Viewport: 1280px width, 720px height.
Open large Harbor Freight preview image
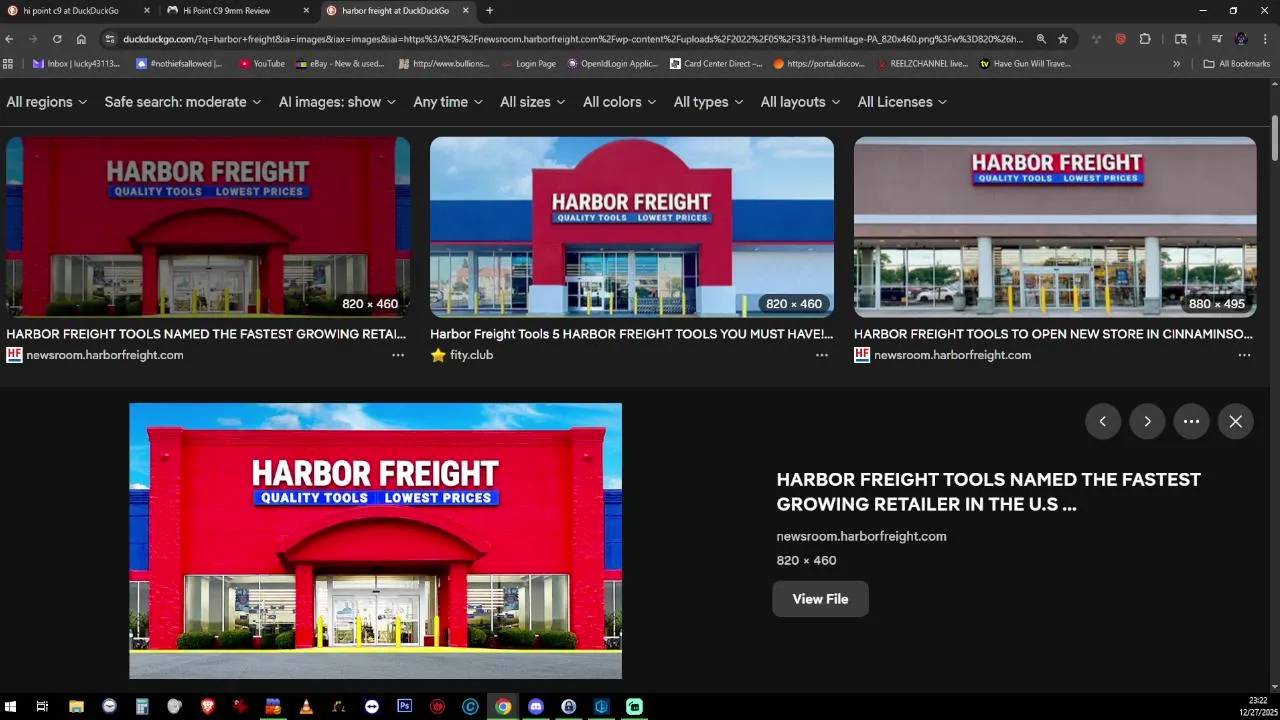[375, 541]
